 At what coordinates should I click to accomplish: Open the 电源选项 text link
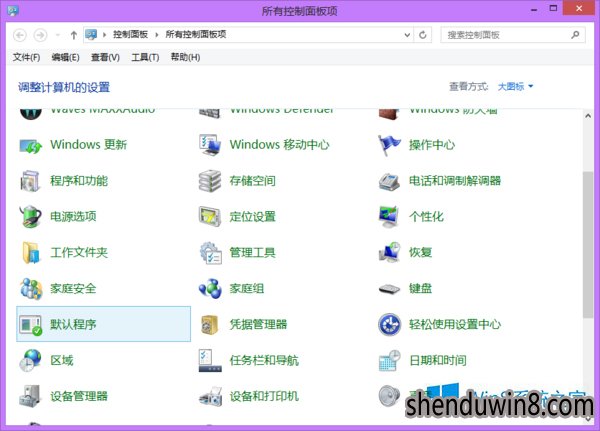(x=73, y=217)
